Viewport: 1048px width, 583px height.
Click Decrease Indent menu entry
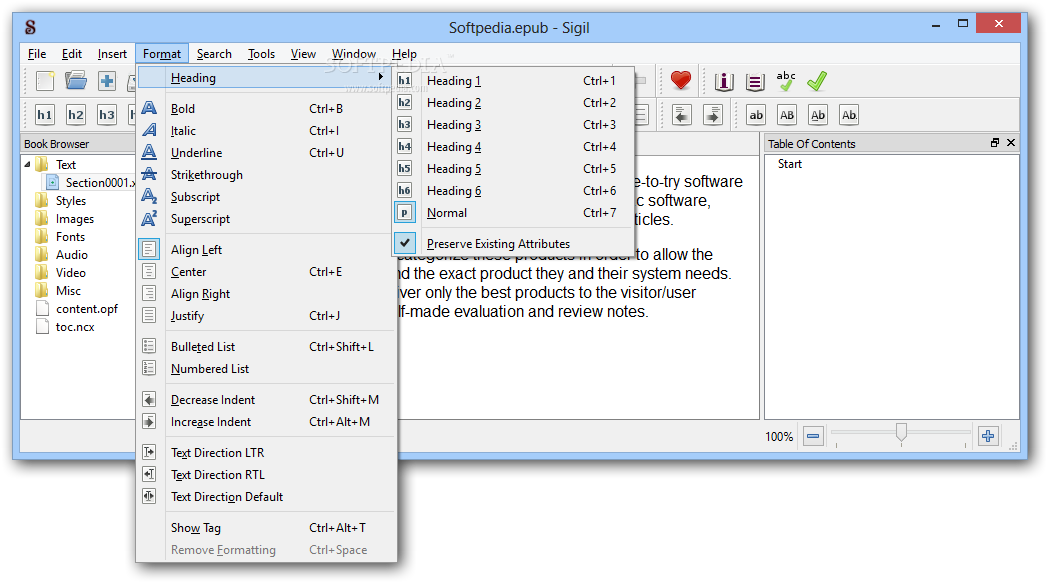click(x=266, y=399)
